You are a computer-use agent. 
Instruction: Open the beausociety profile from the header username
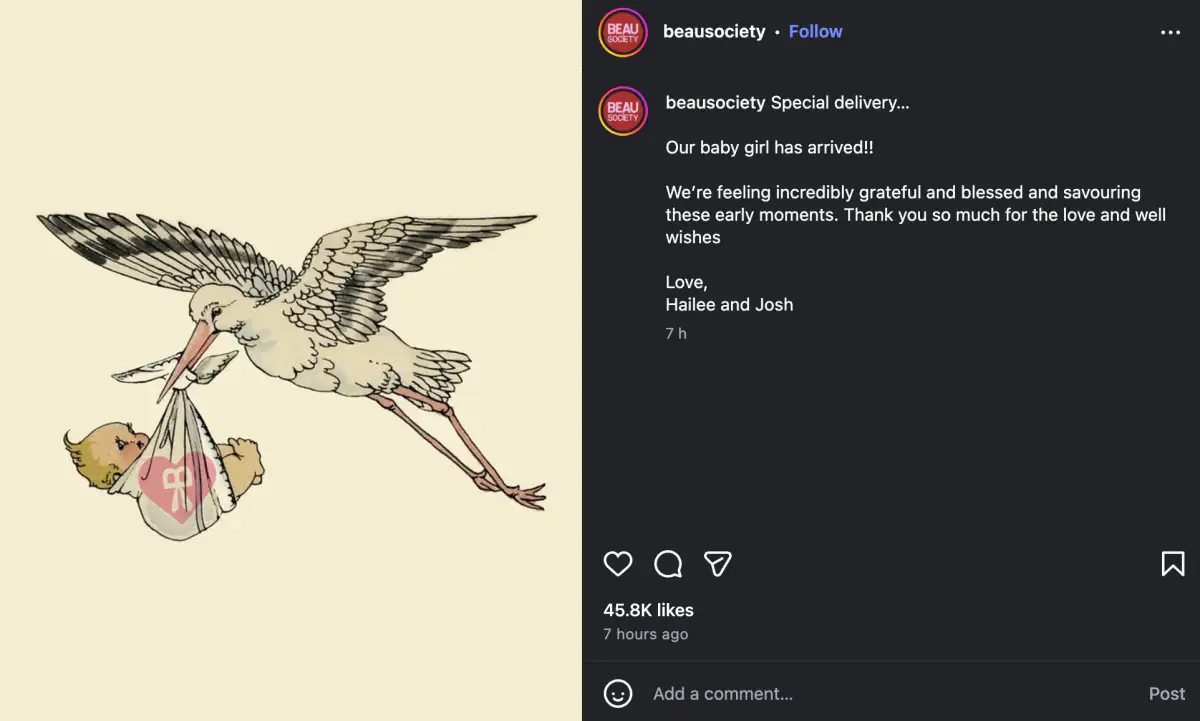tap(714, 32)
